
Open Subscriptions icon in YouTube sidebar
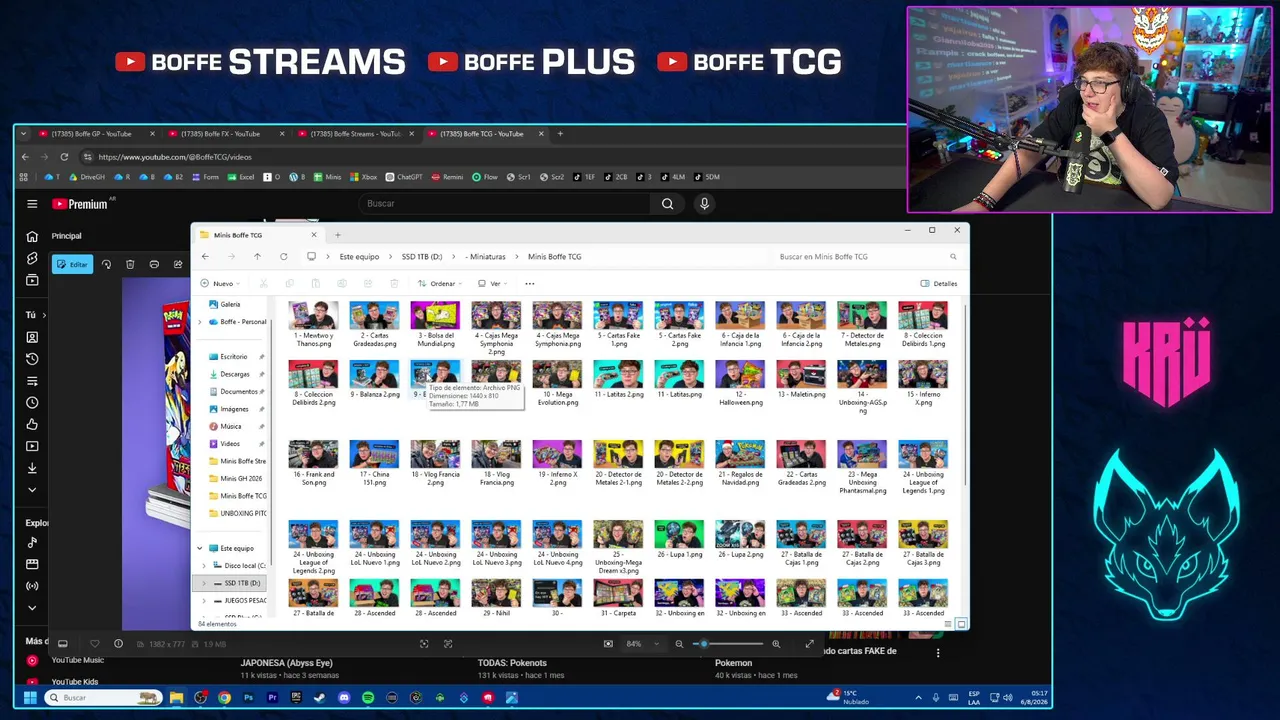tap(32, 280)
